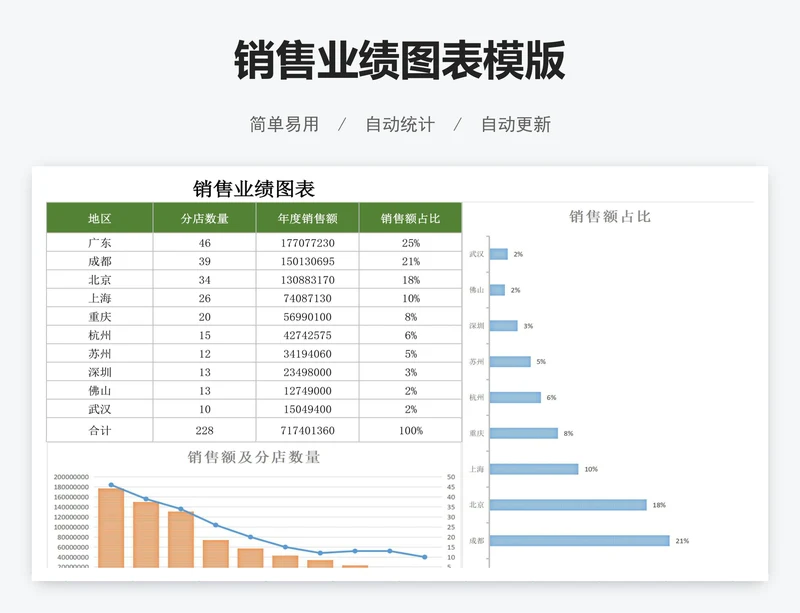Image resolution: width=800 pixels, height=613 pixels.
Task: Click the 武汉 region cell in table
Action: point(99,409)
